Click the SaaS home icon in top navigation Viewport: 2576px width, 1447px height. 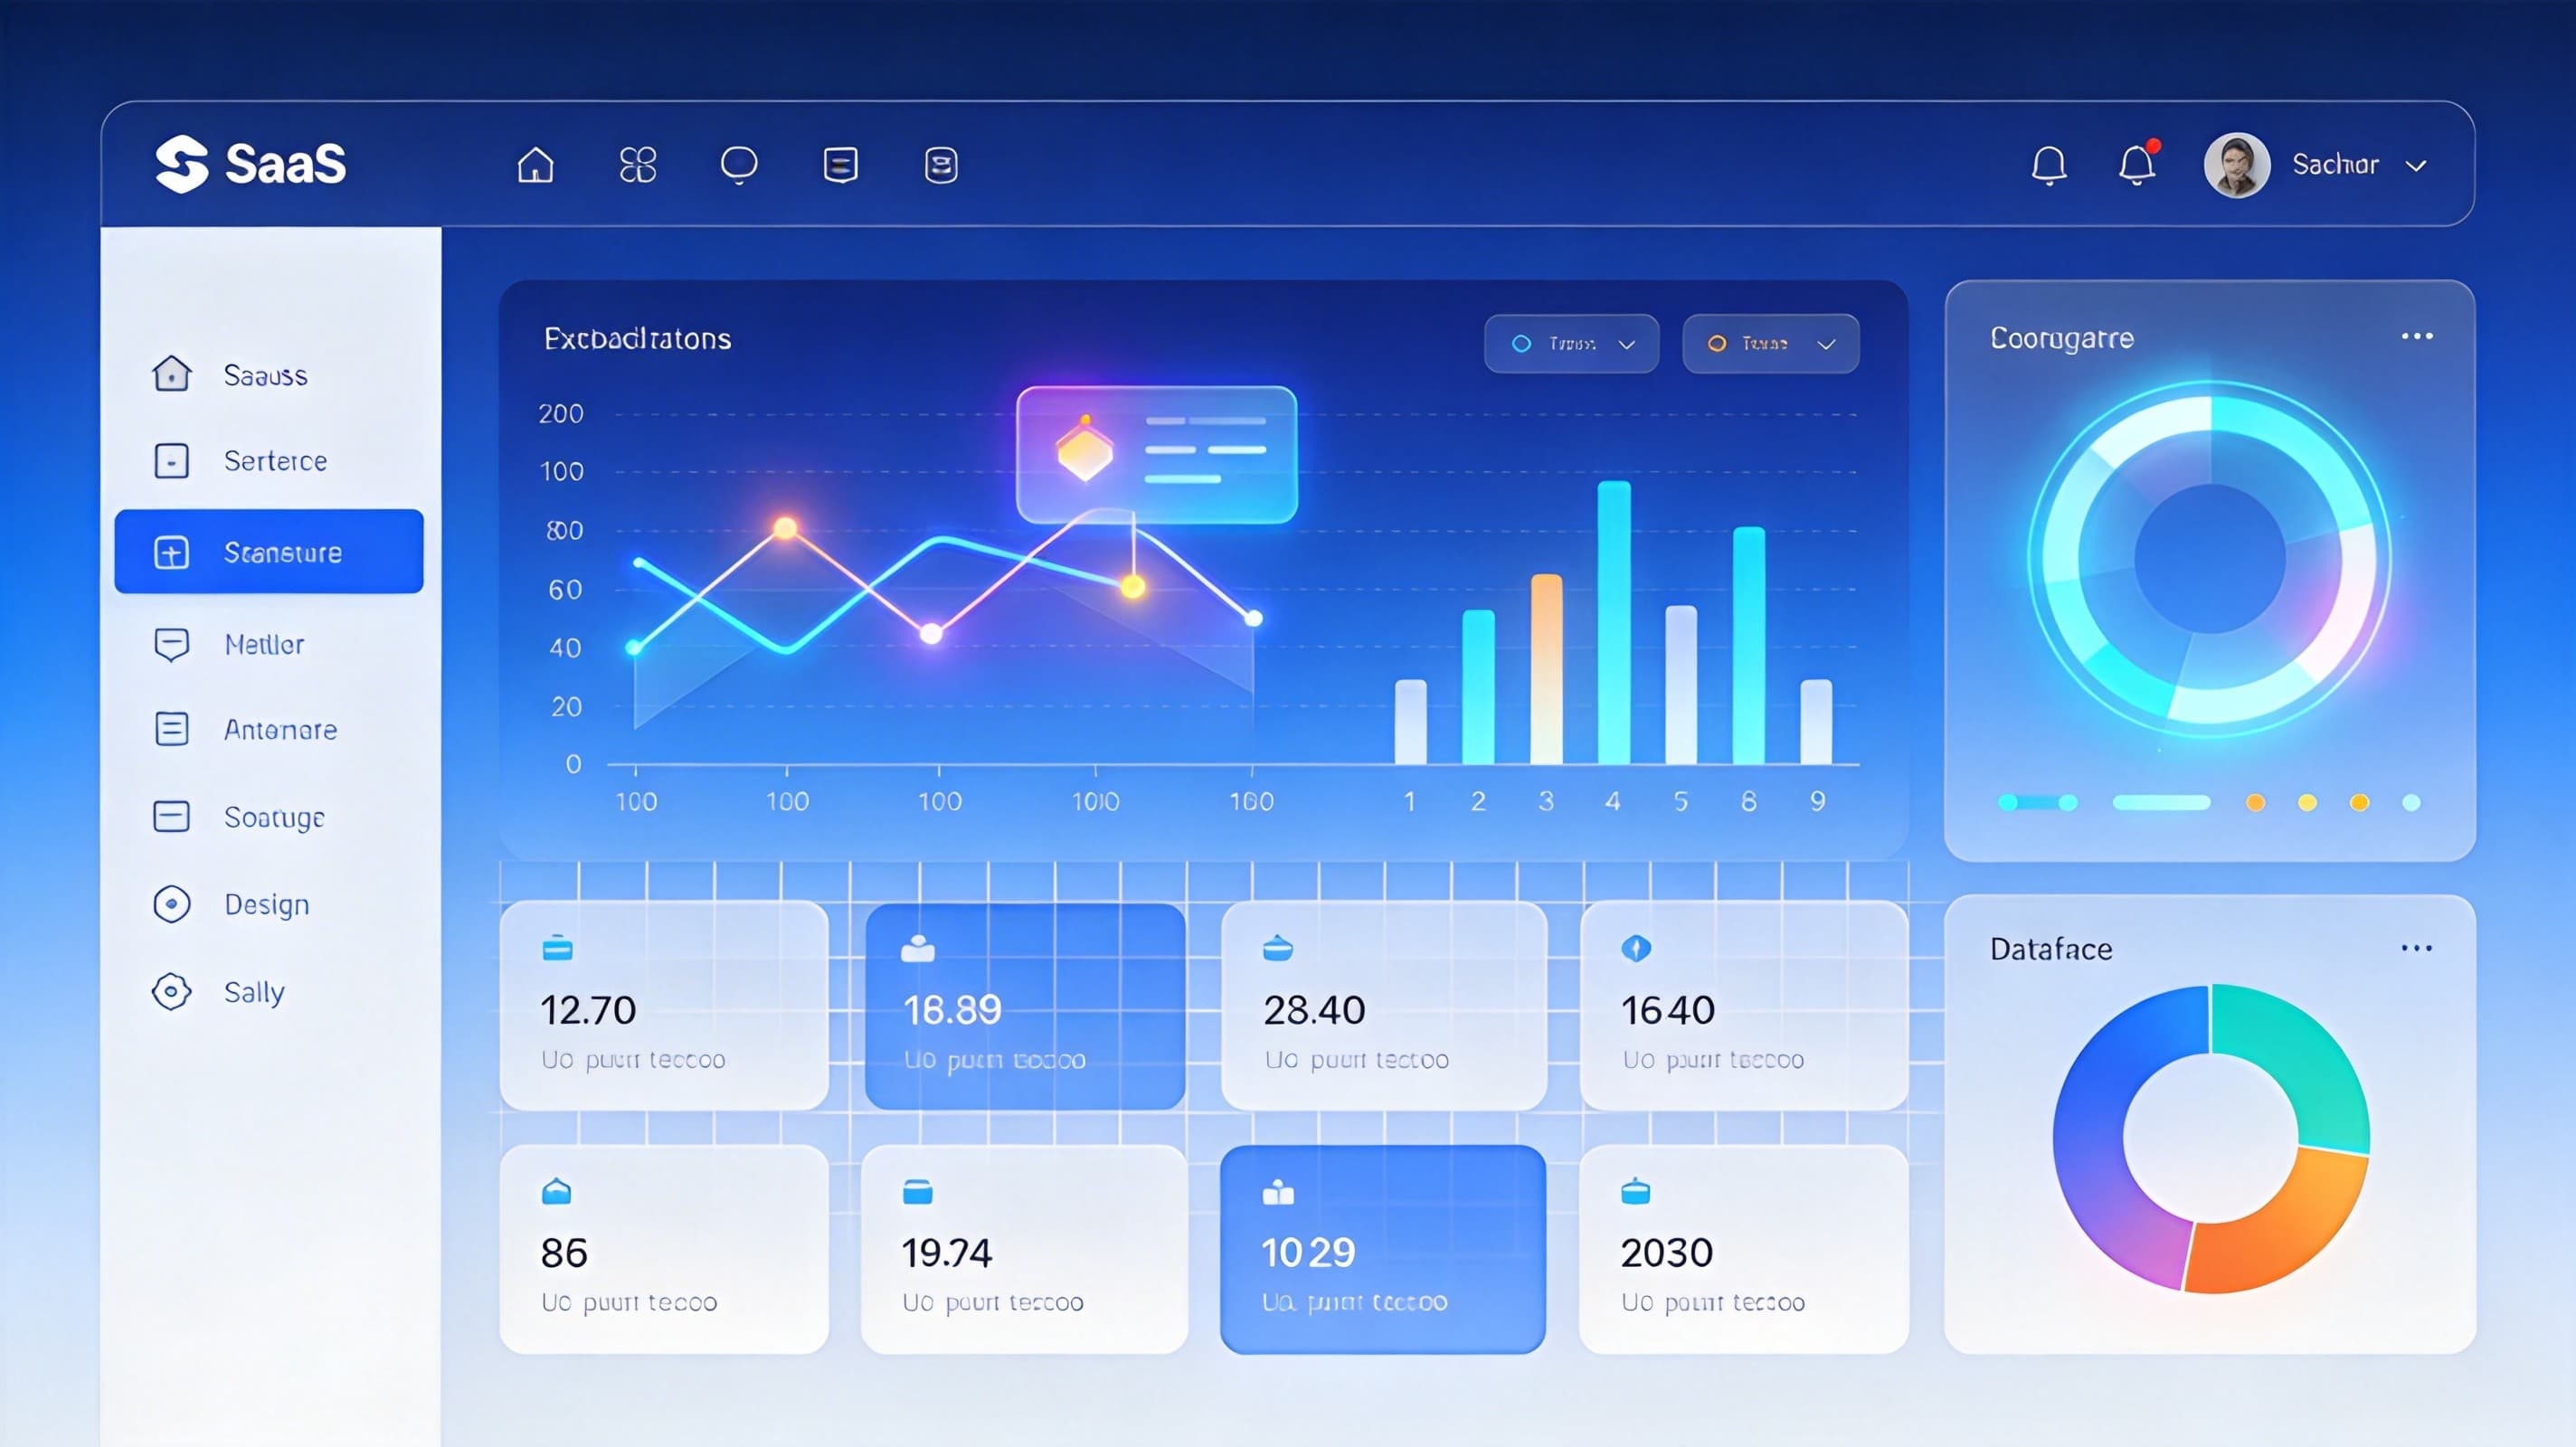point(537,165)
